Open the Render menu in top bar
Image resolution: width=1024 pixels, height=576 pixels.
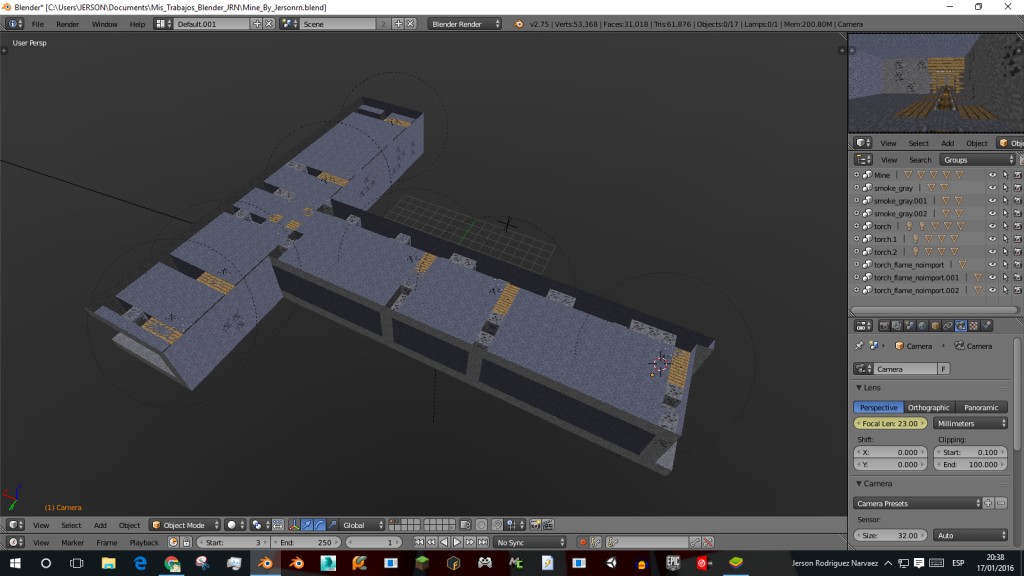(x=67, y=24)
